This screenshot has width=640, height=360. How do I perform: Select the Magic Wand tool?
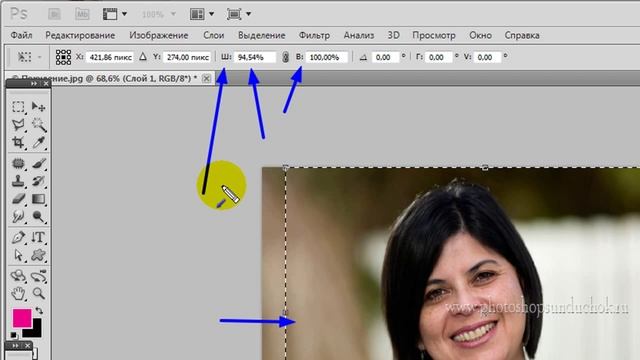(x=38, y=124)
